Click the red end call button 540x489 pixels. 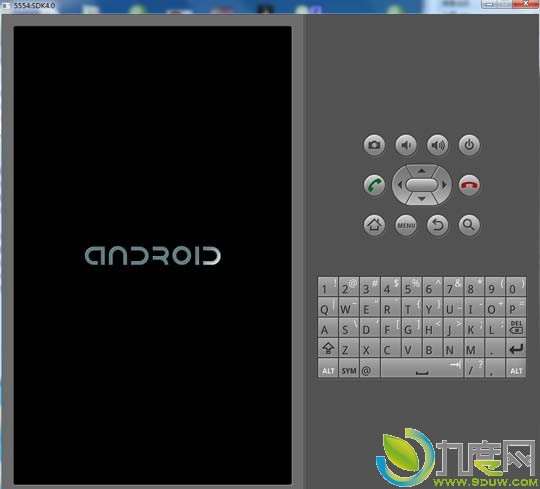pos(469,185)
